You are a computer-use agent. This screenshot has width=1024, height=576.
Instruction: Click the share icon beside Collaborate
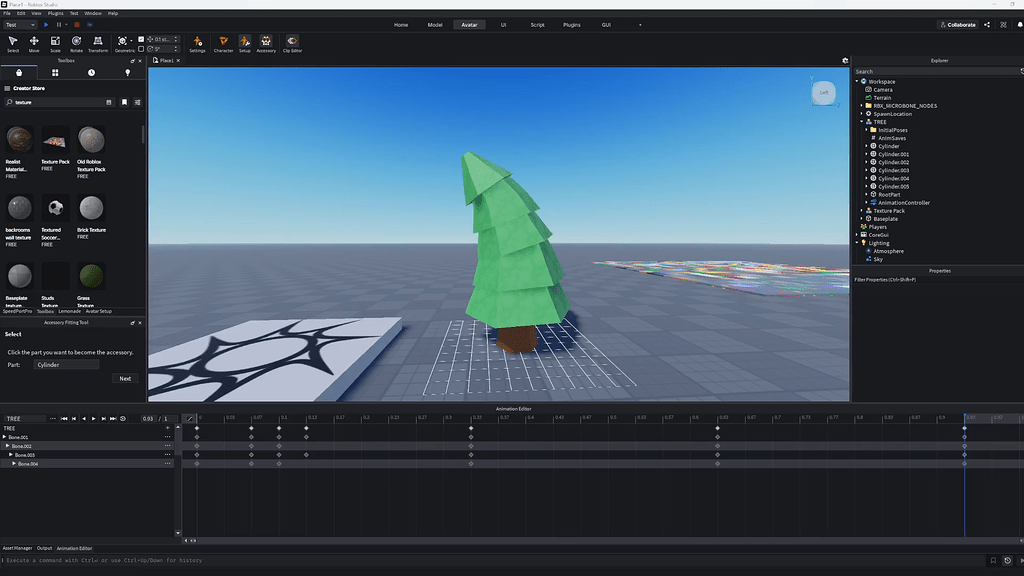click(x=987, y=25)
